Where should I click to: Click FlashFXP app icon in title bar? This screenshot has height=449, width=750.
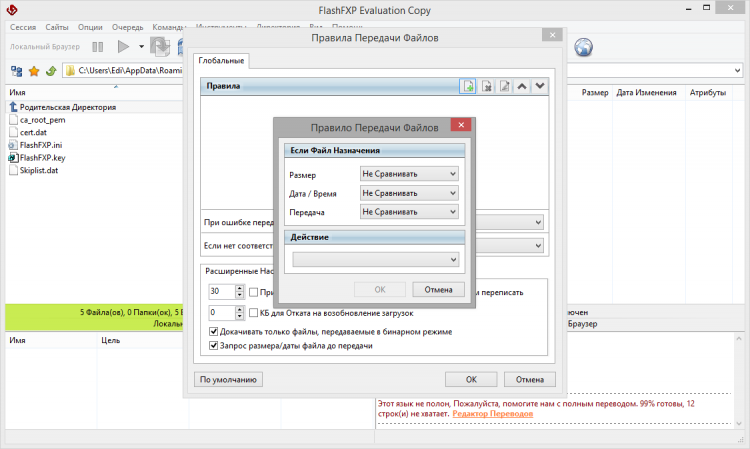(x=12, y=10)
